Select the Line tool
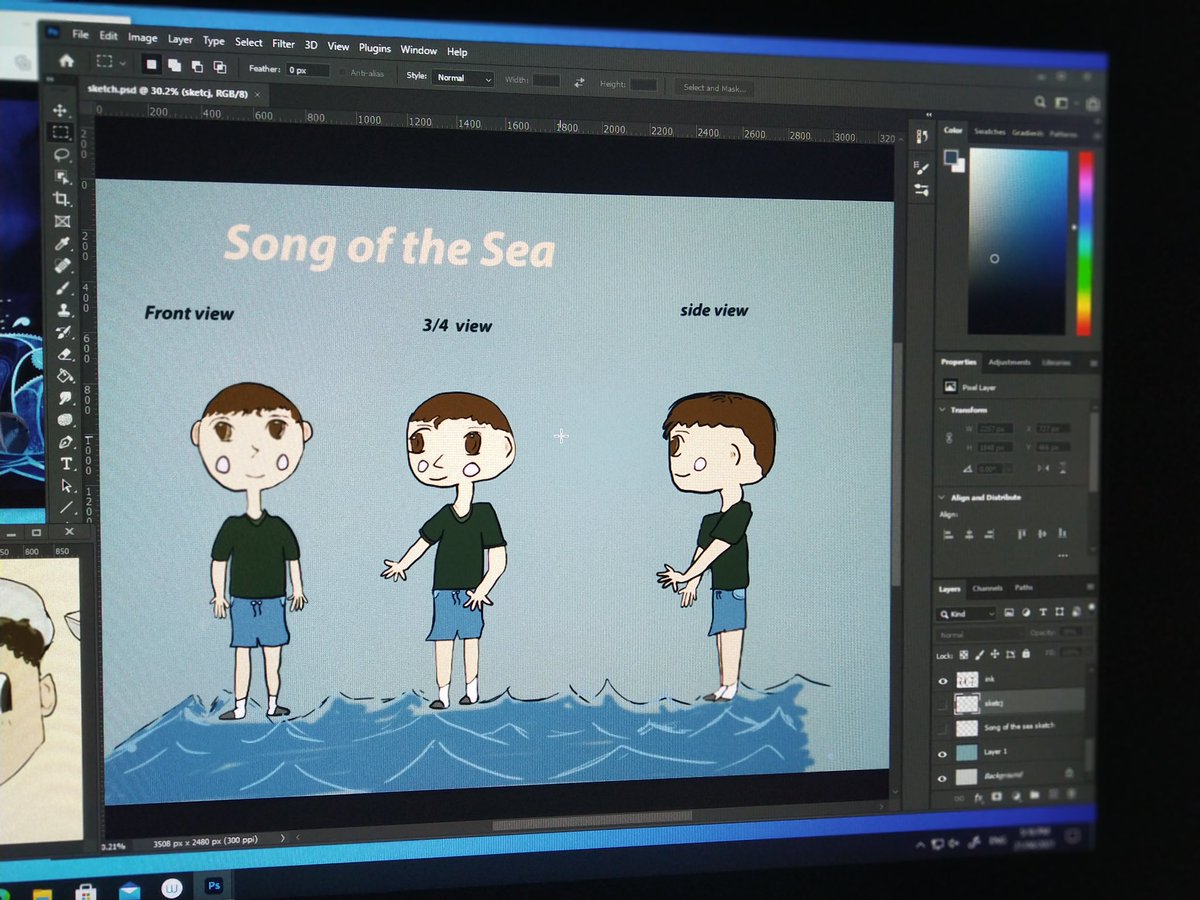This screenshot has width=1200, height=900. (68, 507)
